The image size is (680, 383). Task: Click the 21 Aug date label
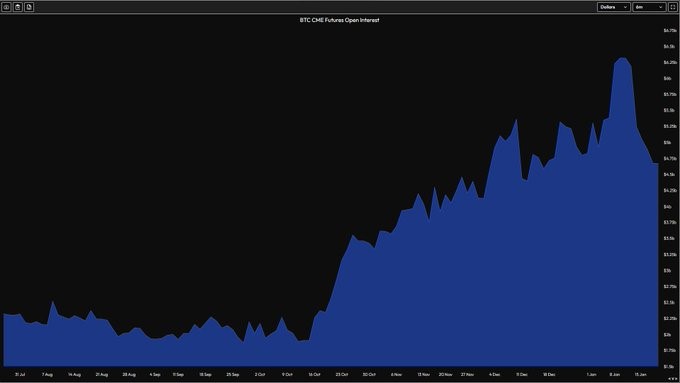[x=101, y=374]
